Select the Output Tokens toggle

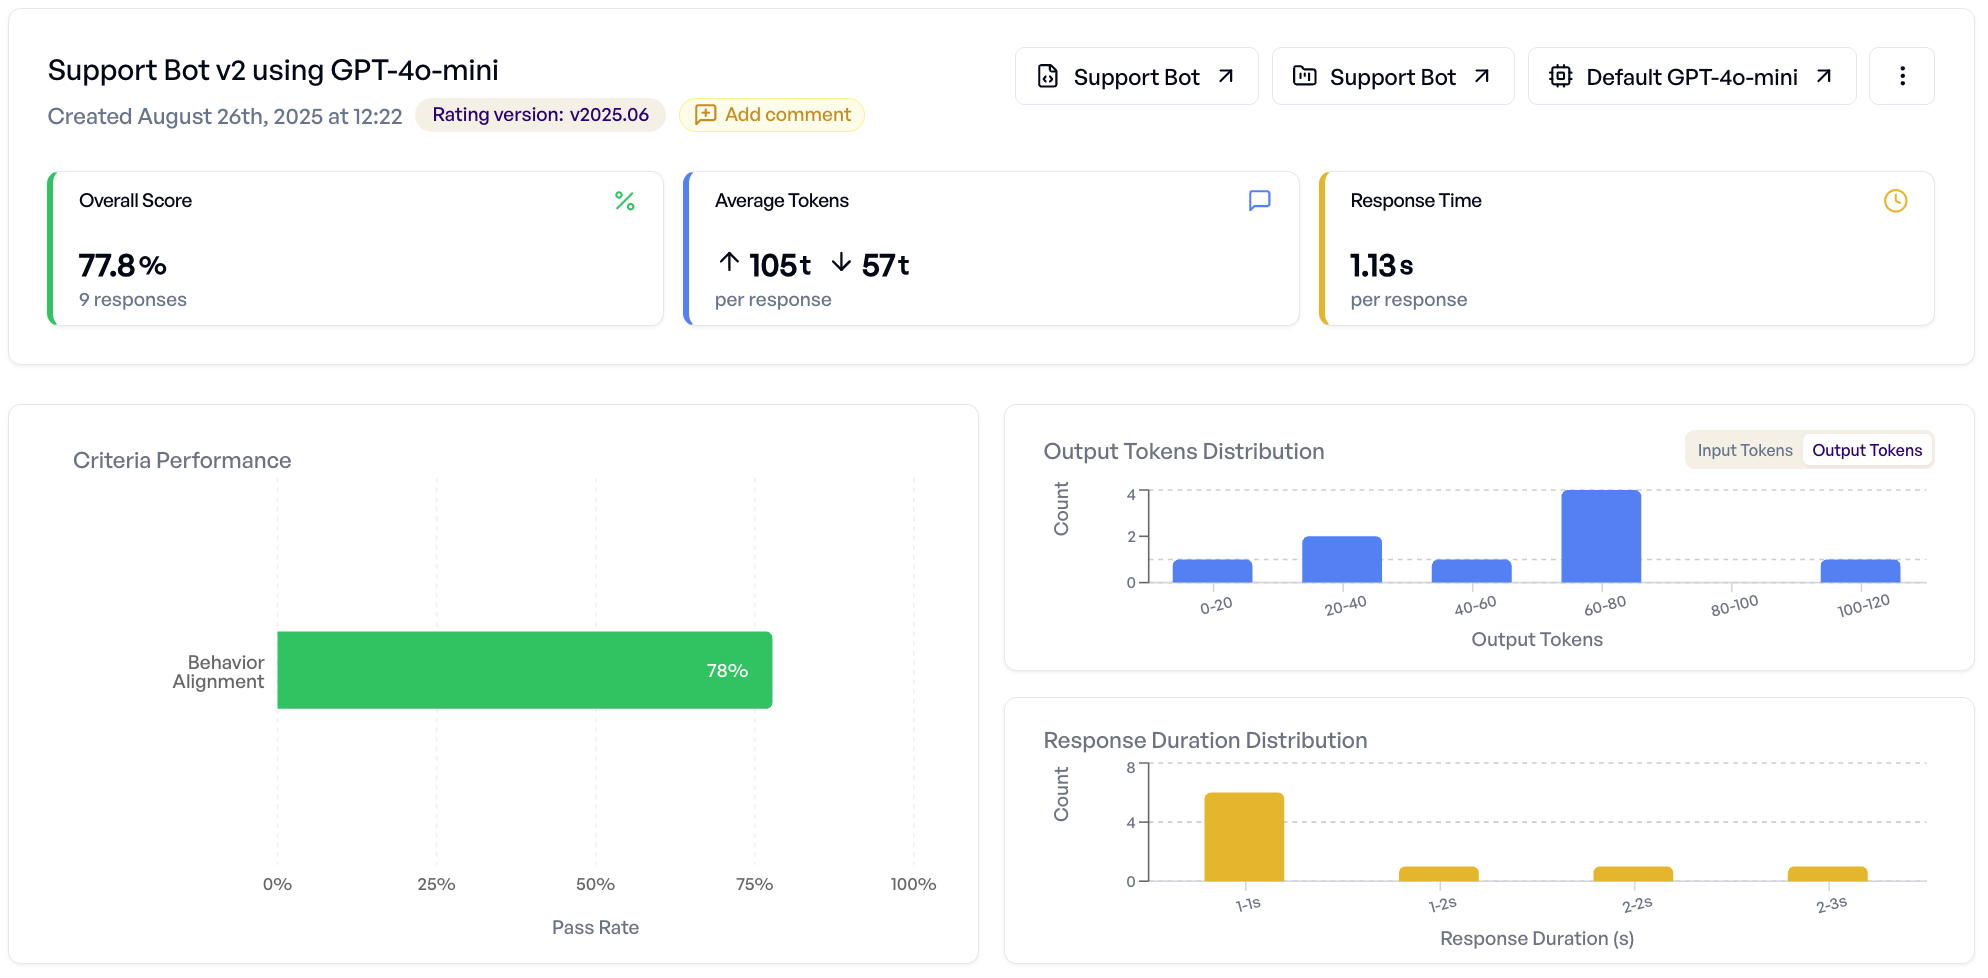click(1866, 450)
